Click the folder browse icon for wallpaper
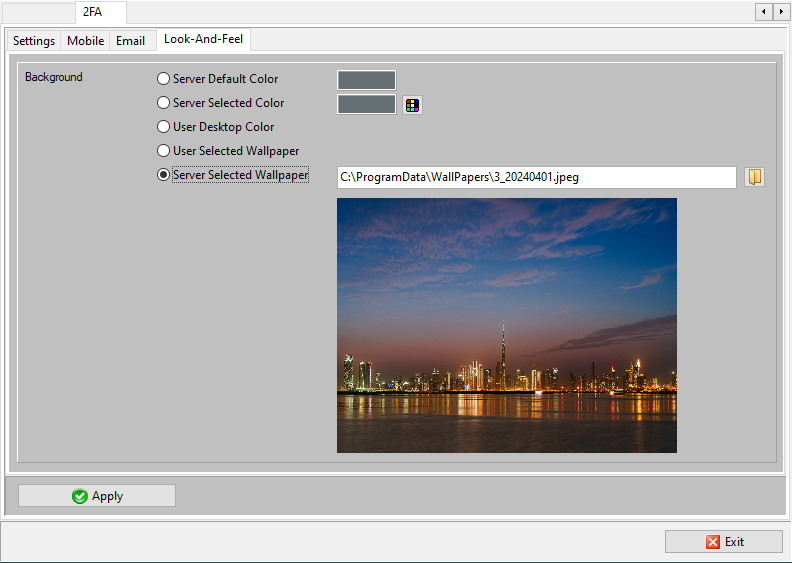The height and width of the screenshot is (563, 792). [755, 177]
